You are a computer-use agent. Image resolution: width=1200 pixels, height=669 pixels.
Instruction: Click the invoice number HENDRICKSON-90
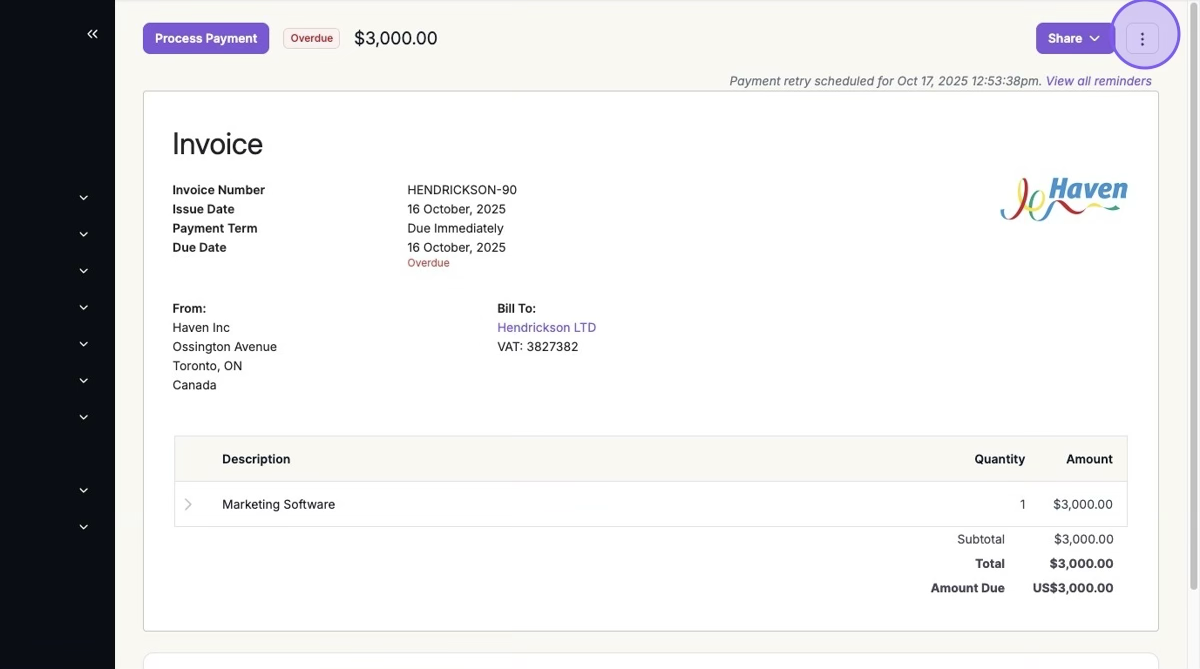462,190
